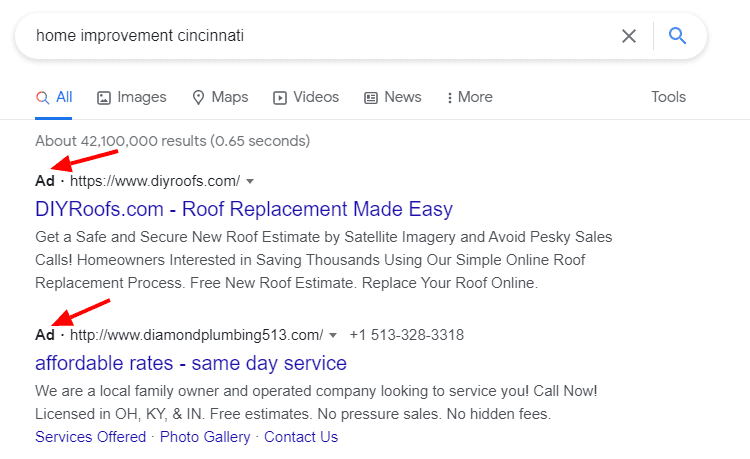Click the blue magnifying glass search icon

[x=678, y=36]
